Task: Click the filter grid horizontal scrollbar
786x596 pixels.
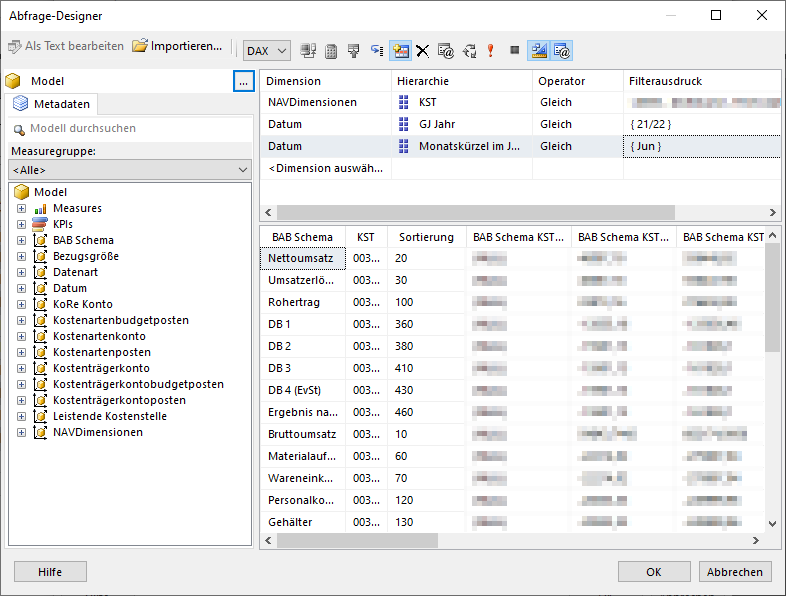Action: coord(476,213)
